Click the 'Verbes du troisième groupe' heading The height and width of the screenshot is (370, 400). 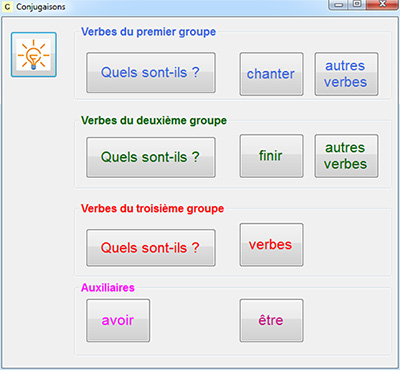[152, 209]
